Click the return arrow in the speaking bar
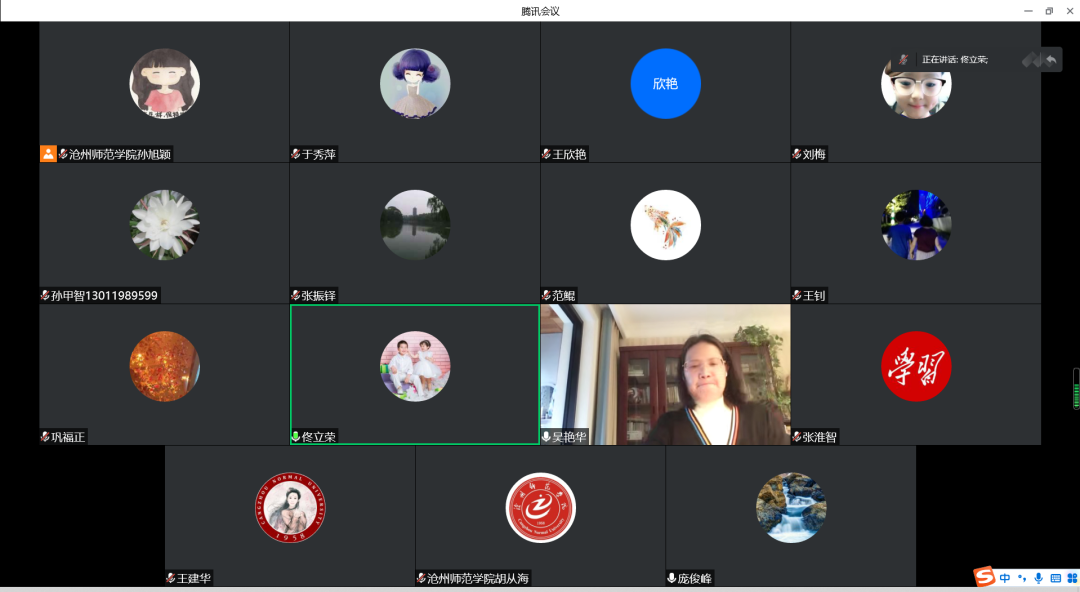Screen dimensions: 1080x592 tap(1051, 60)
